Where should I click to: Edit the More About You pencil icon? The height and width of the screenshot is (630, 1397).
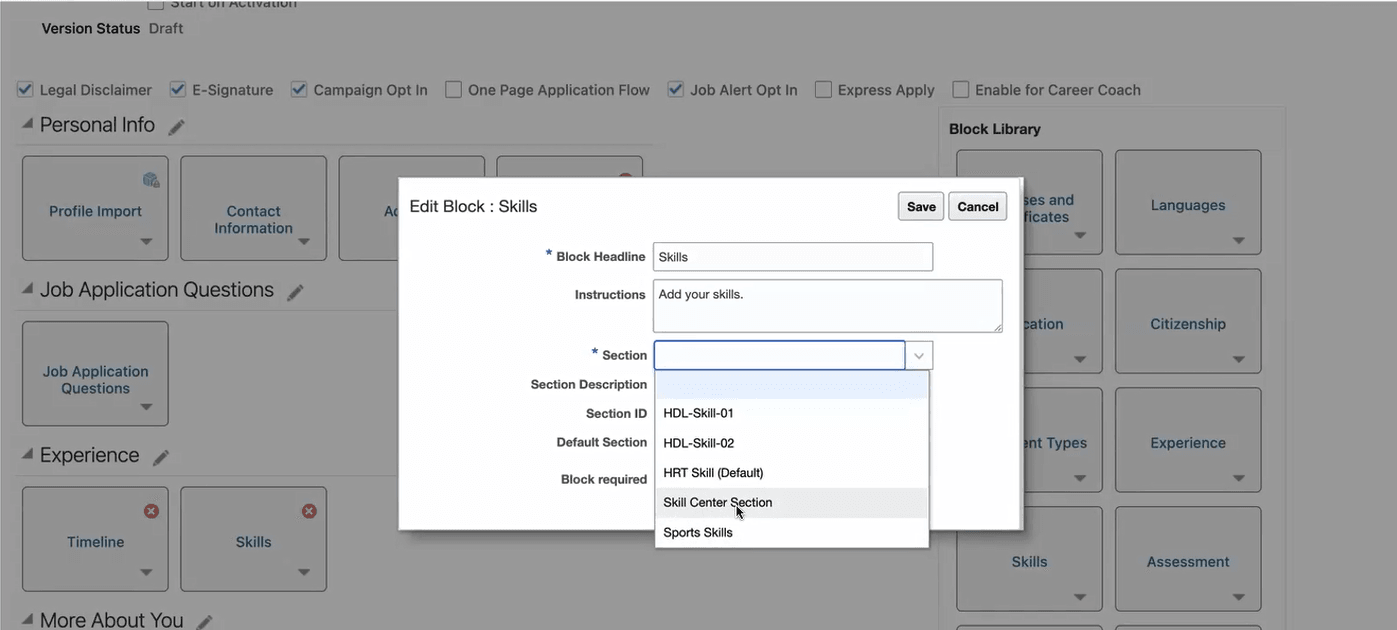tap(205, 621)
